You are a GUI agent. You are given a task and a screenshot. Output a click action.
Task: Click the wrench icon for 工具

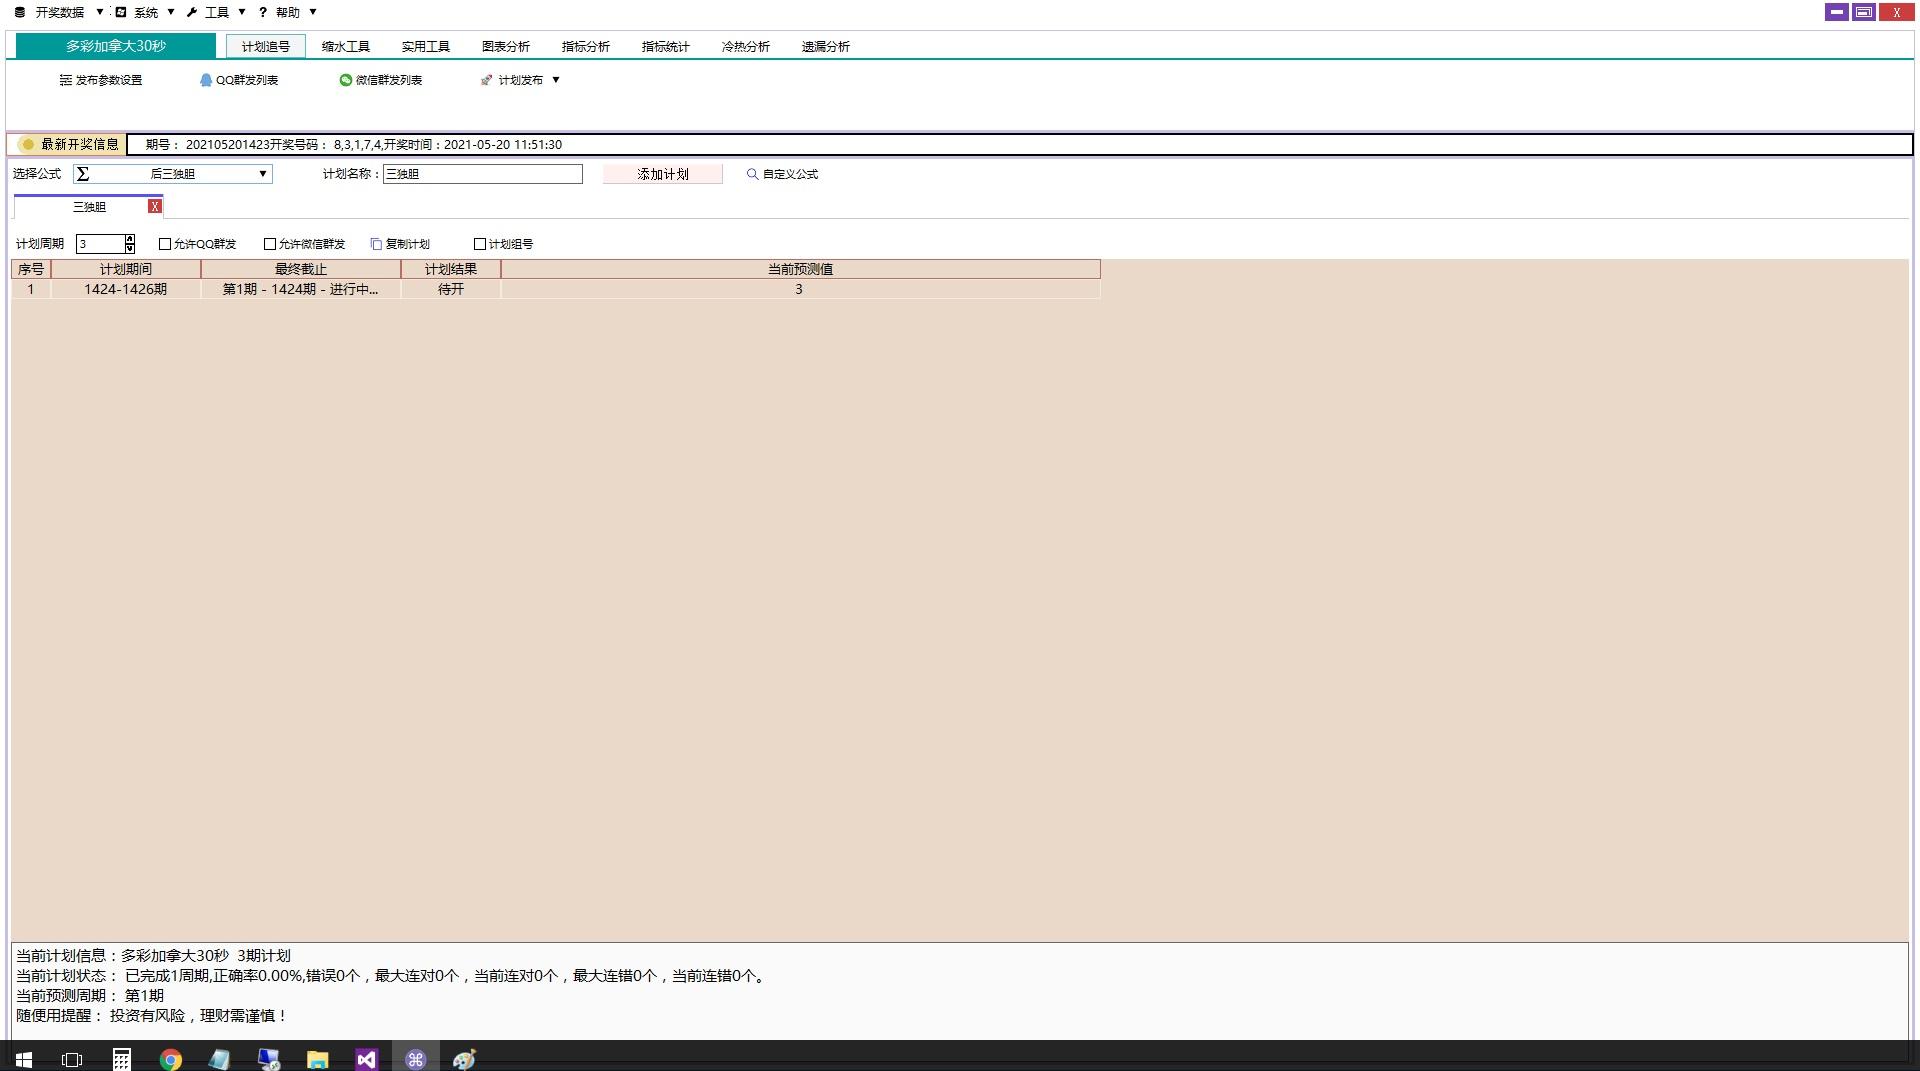[x=192, y=12]
